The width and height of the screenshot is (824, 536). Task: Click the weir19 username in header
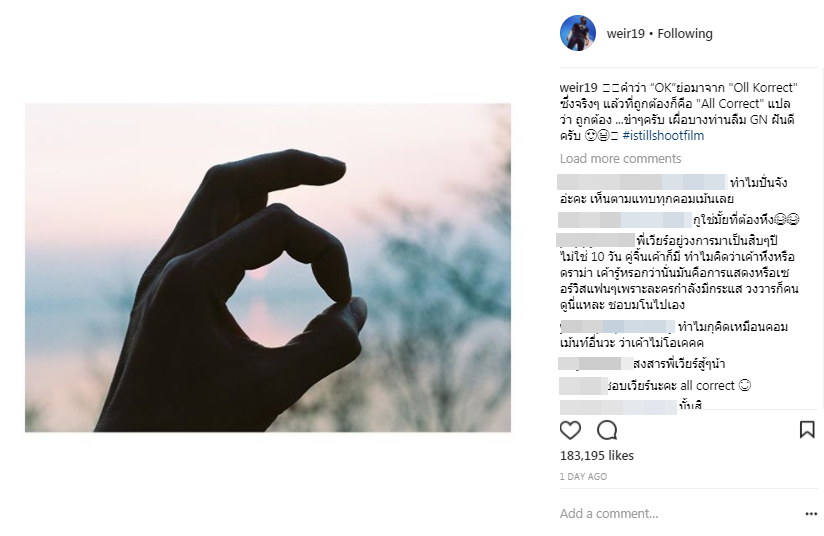coord(625,34)
